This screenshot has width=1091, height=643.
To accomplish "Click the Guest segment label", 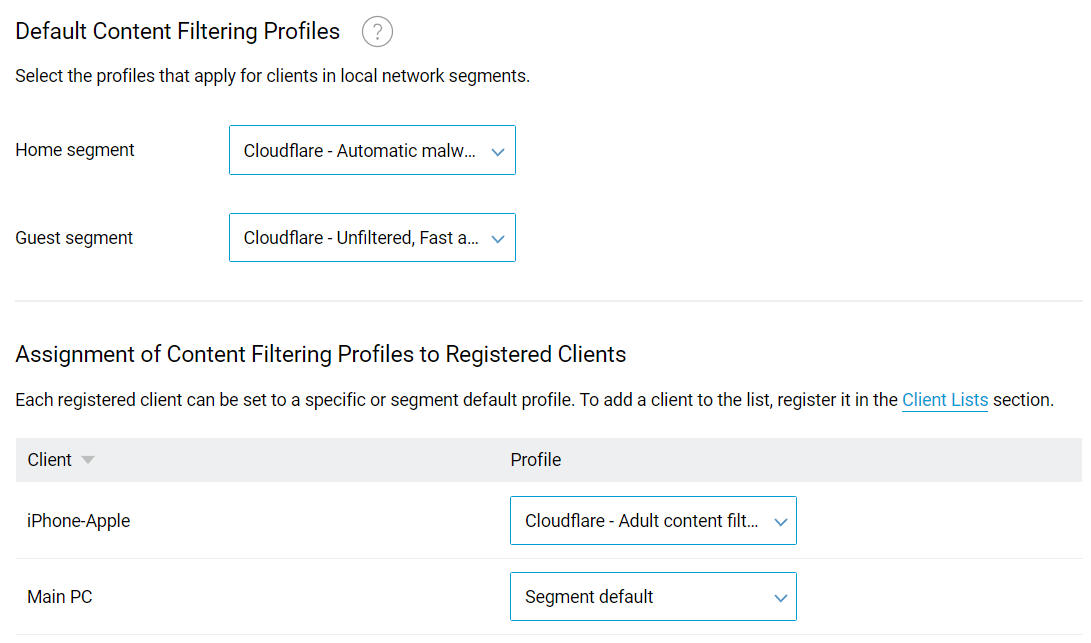I will click(x=74, y=238).
